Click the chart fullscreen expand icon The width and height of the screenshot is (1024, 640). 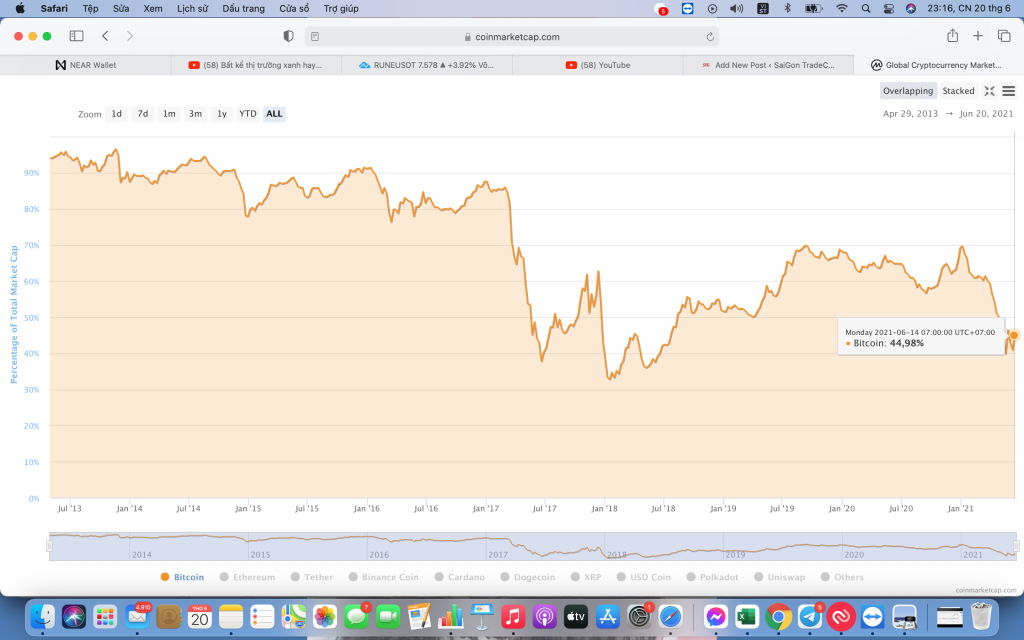[x=989, y=91]
